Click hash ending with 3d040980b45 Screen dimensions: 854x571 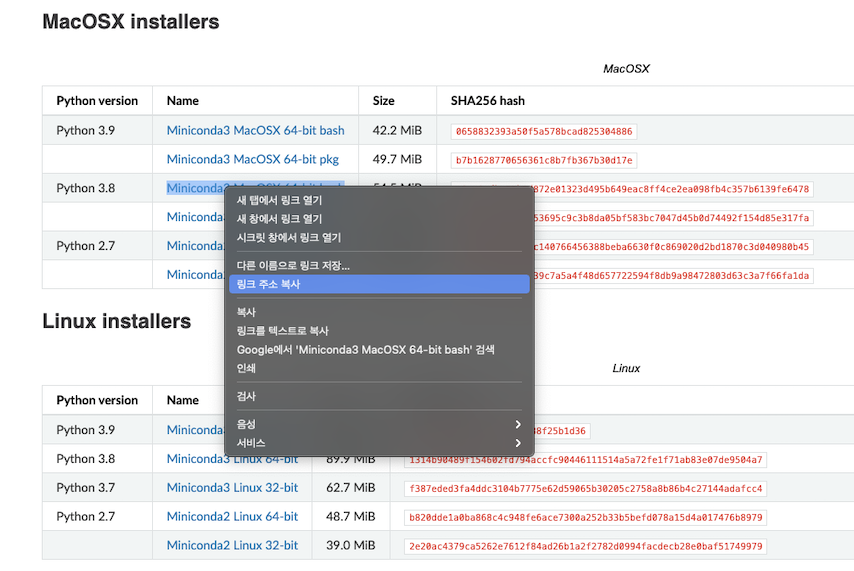tap(673, 247)
